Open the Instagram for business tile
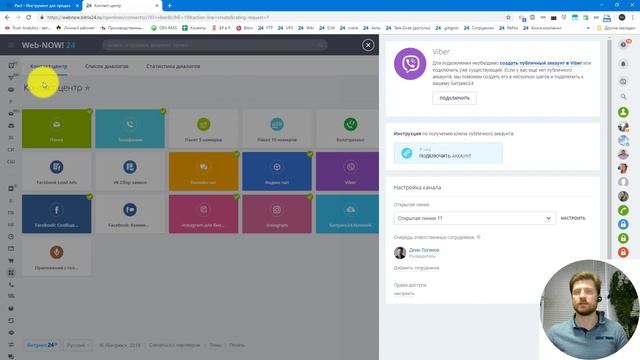This screenshot has width=640, height=360. [x=204, y=214]
